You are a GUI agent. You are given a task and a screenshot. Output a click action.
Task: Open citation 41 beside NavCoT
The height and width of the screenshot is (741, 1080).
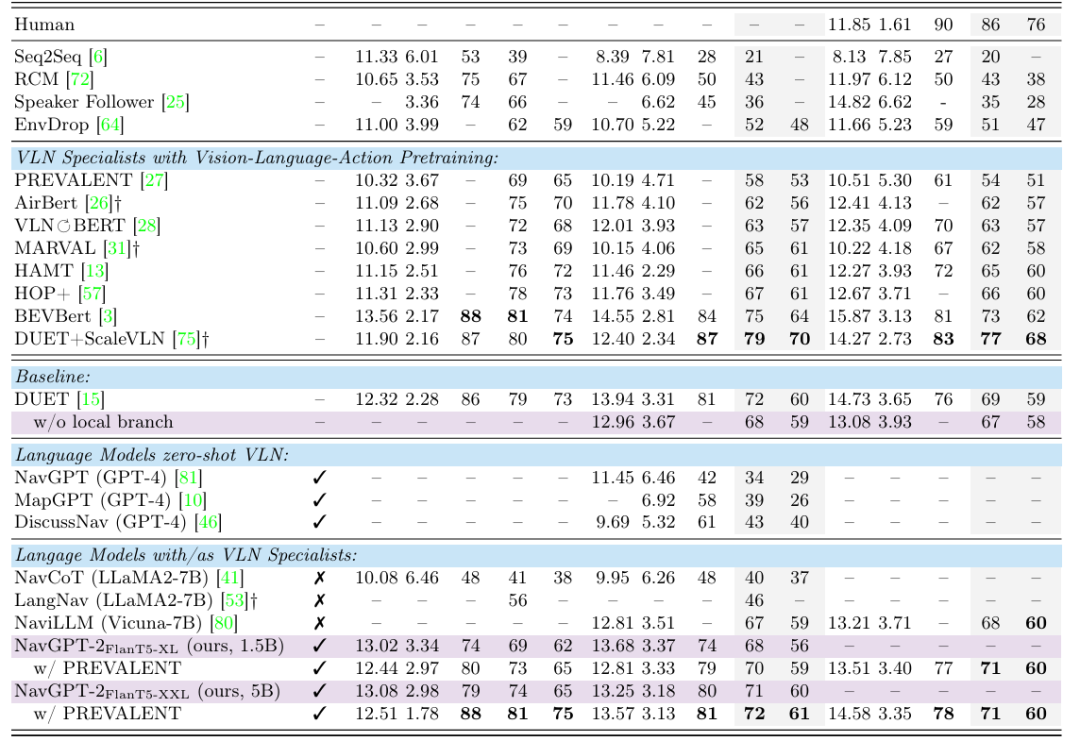click(230, 578)
